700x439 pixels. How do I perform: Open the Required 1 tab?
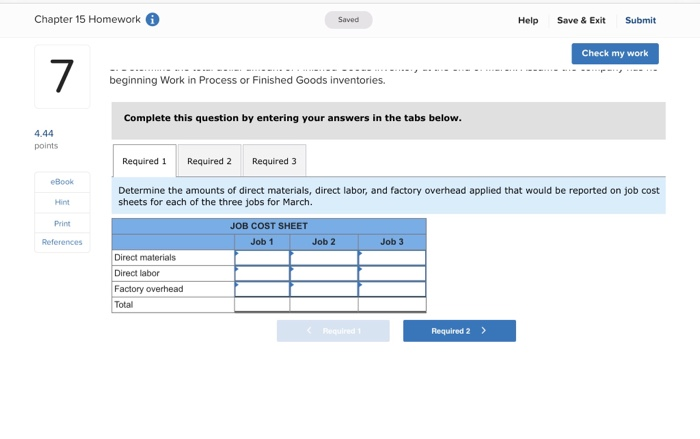pyautogui.click(x=144, y=161)
